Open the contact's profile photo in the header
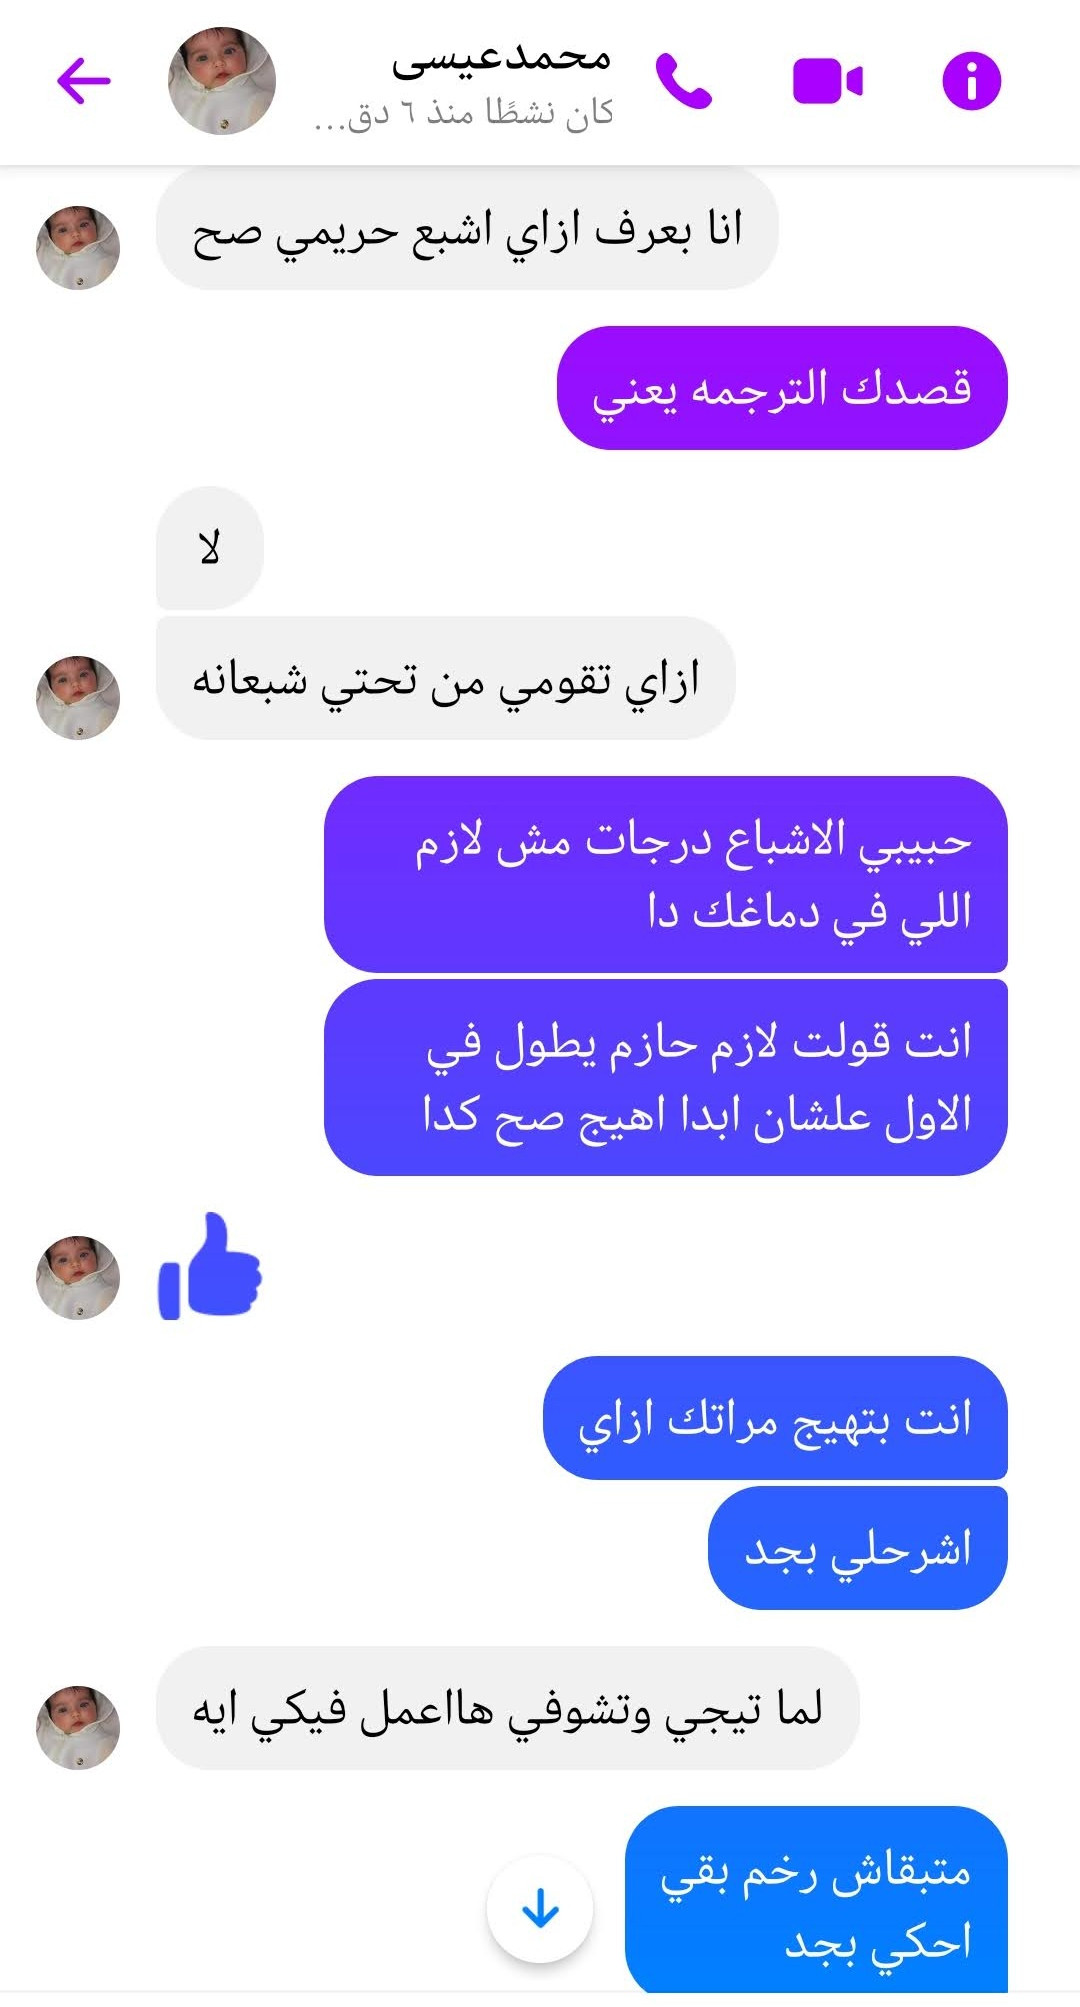The image size is (1080, 2007). click(x=222, y=81)
